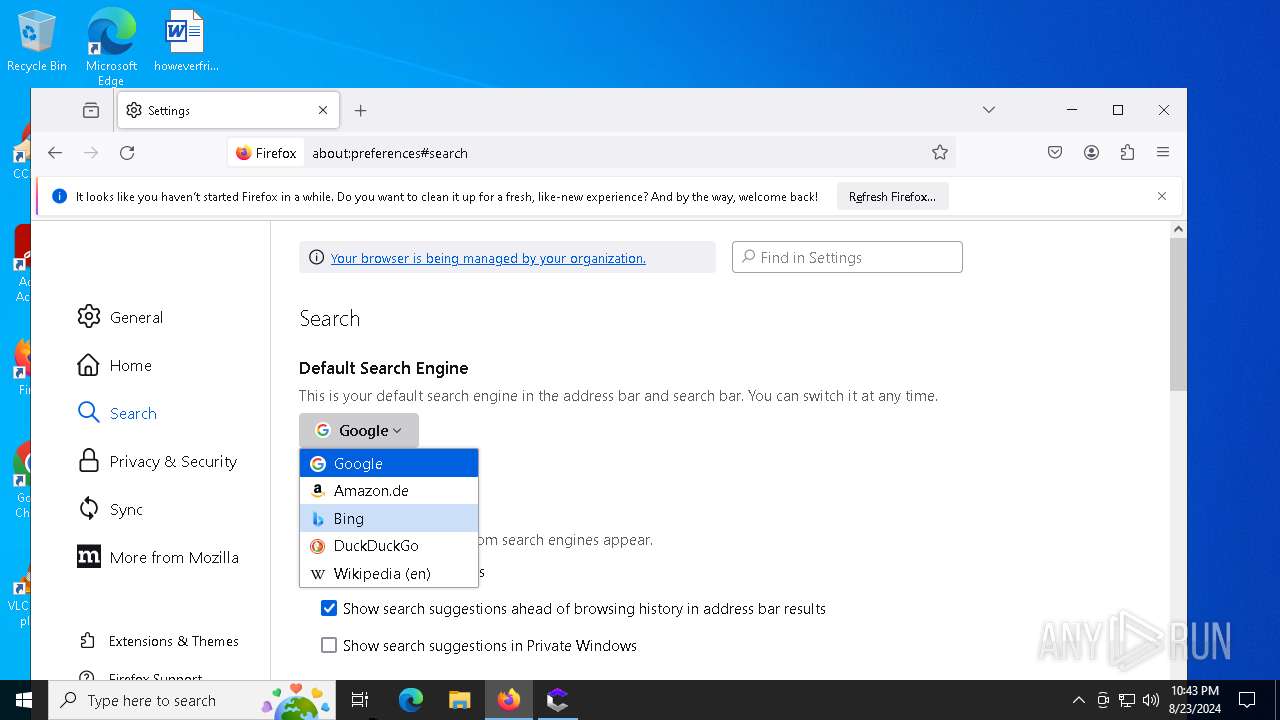The height and width of the screenshot is (720, 1280).
Task: Uncheck suggestions ahead of browsing history
Action: pyautogui.click(x=329, y=608)
